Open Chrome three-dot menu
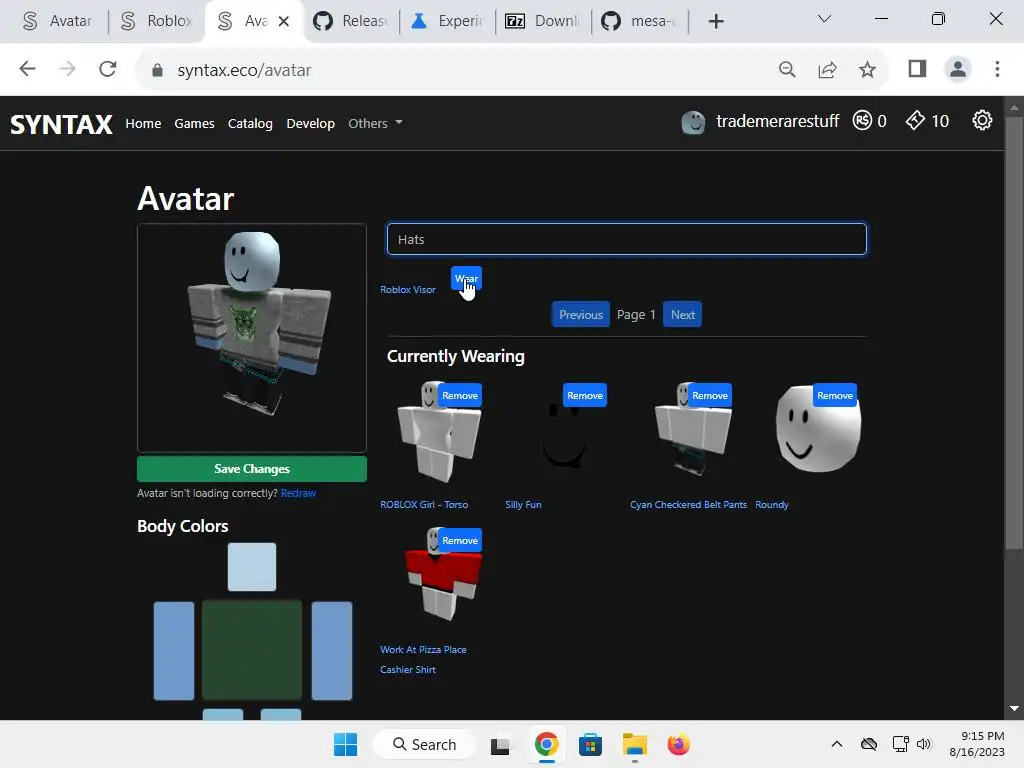The width and height of the screenshot is (1024, 768). 997,69
